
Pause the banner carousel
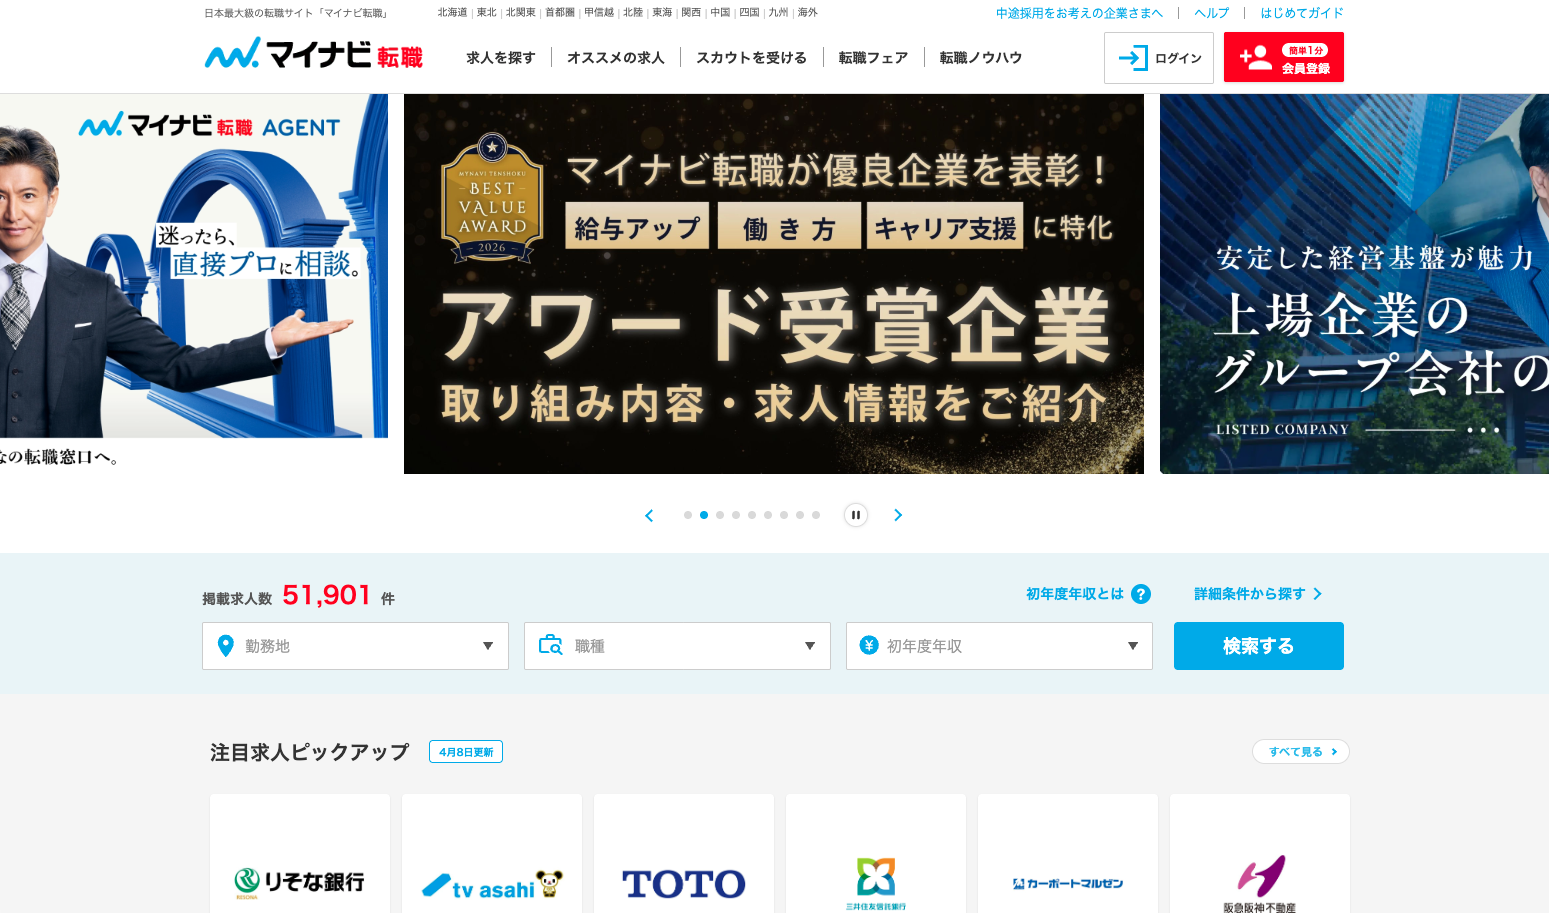coord(856,515)
